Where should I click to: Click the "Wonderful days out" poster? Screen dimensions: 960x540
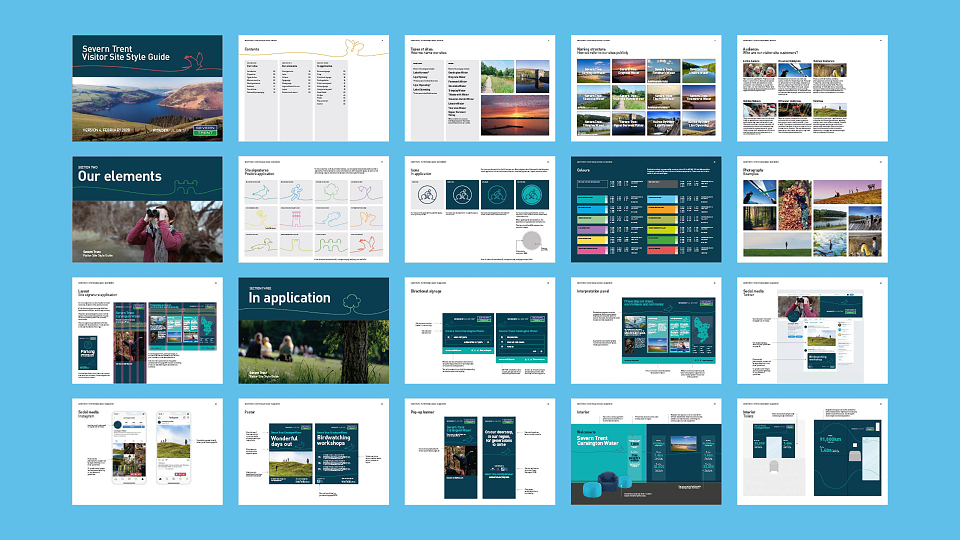291,453
